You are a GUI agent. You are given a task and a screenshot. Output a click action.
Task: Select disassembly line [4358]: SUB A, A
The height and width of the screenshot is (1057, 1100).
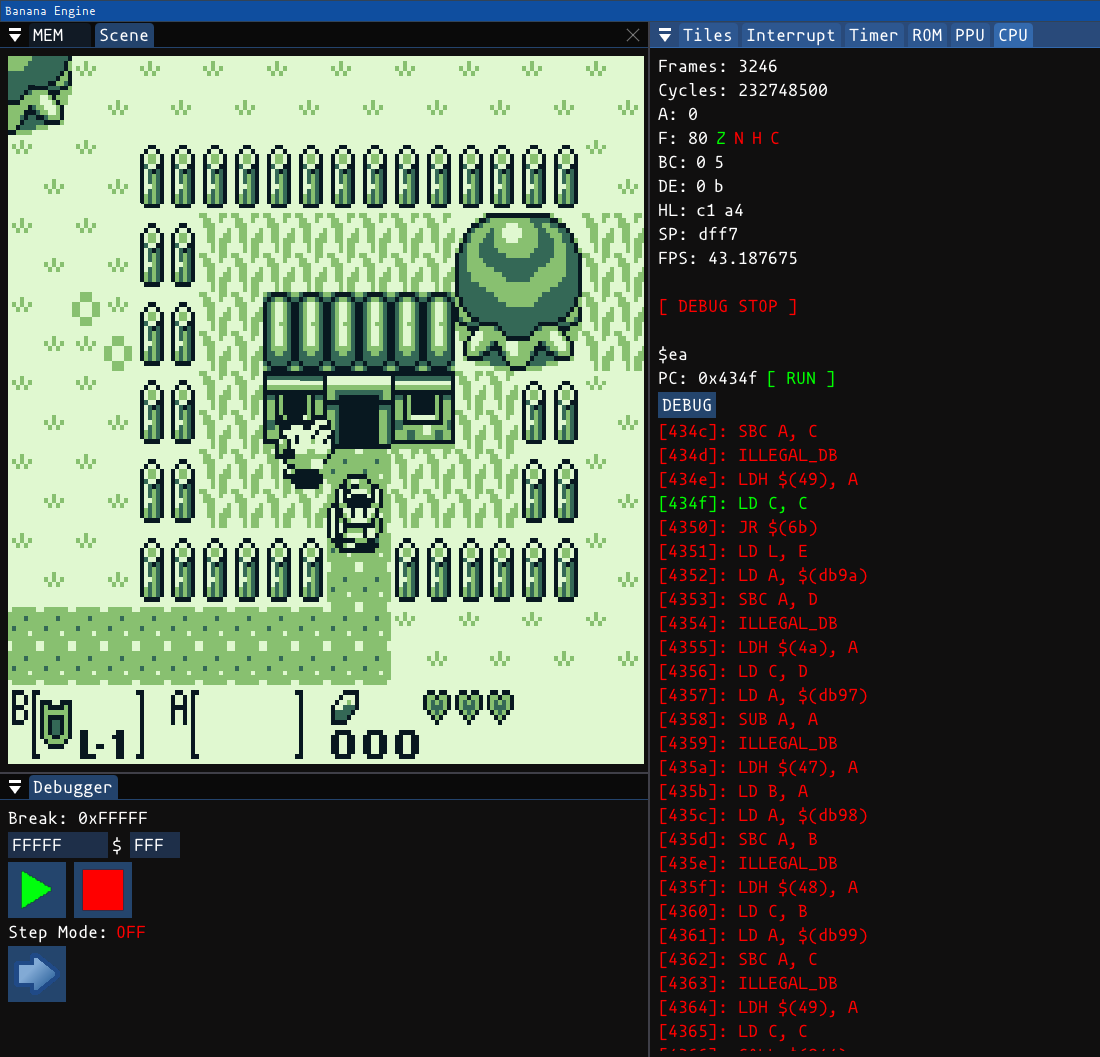click(738, 719)
